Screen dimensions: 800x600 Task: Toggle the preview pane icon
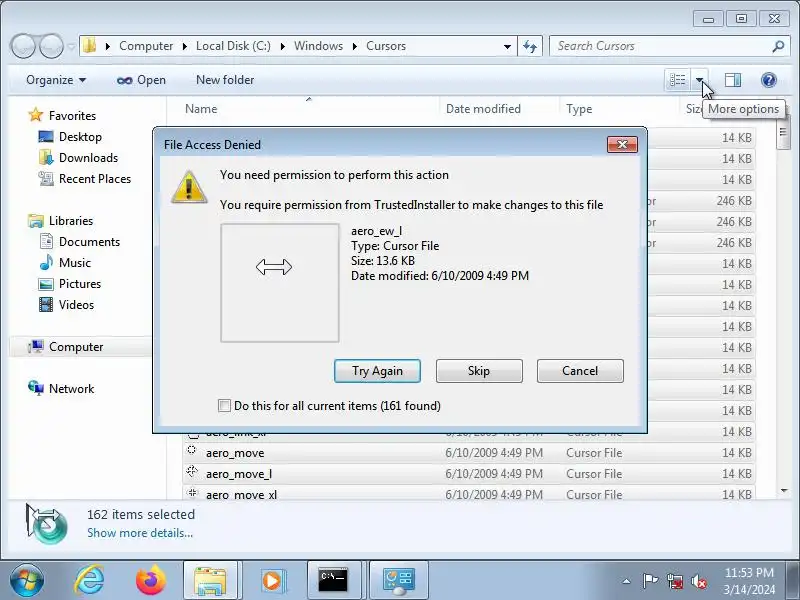tap(733, 80)
